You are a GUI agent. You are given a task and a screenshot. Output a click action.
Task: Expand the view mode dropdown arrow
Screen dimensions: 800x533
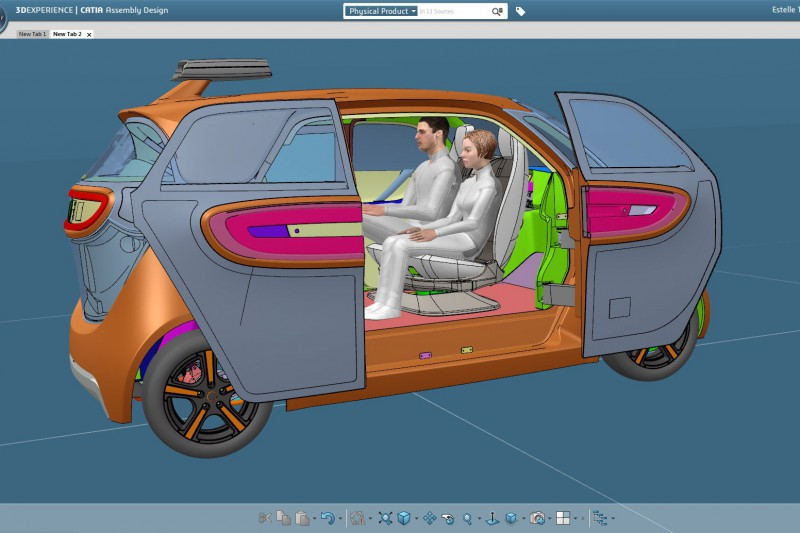click(524, 519)
